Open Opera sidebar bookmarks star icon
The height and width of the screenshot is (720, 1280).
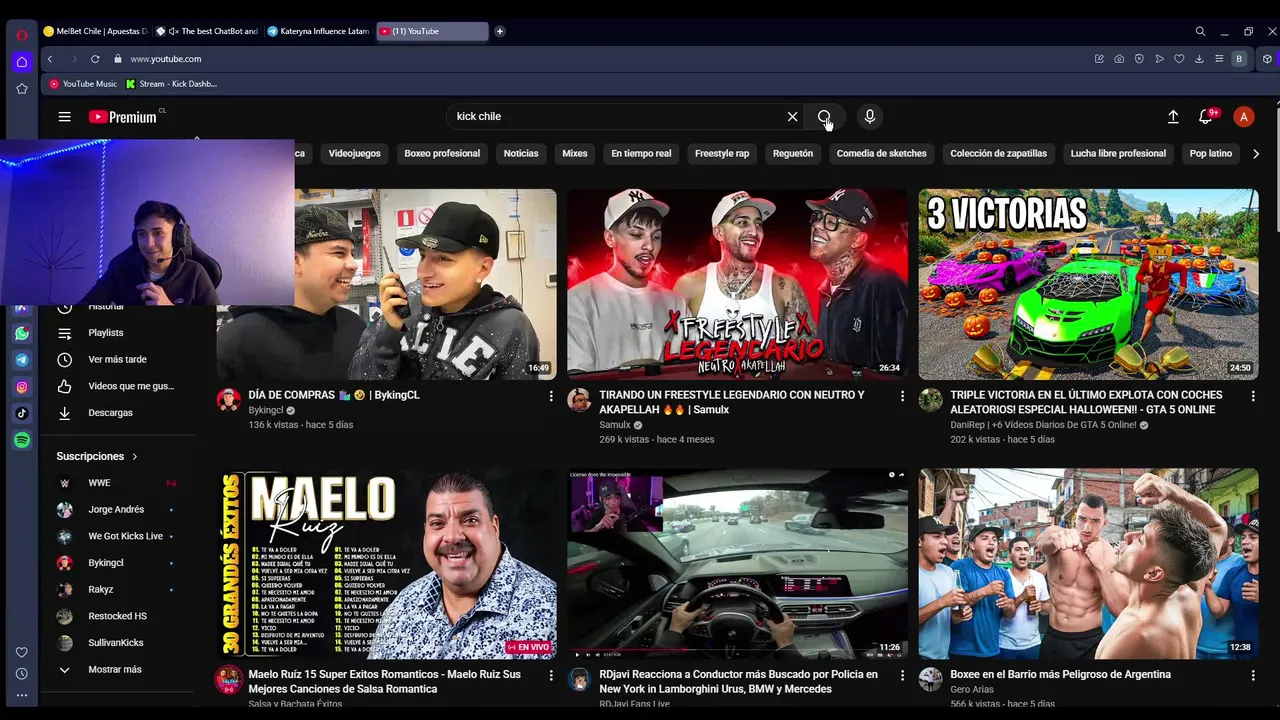tap(22, 89)
